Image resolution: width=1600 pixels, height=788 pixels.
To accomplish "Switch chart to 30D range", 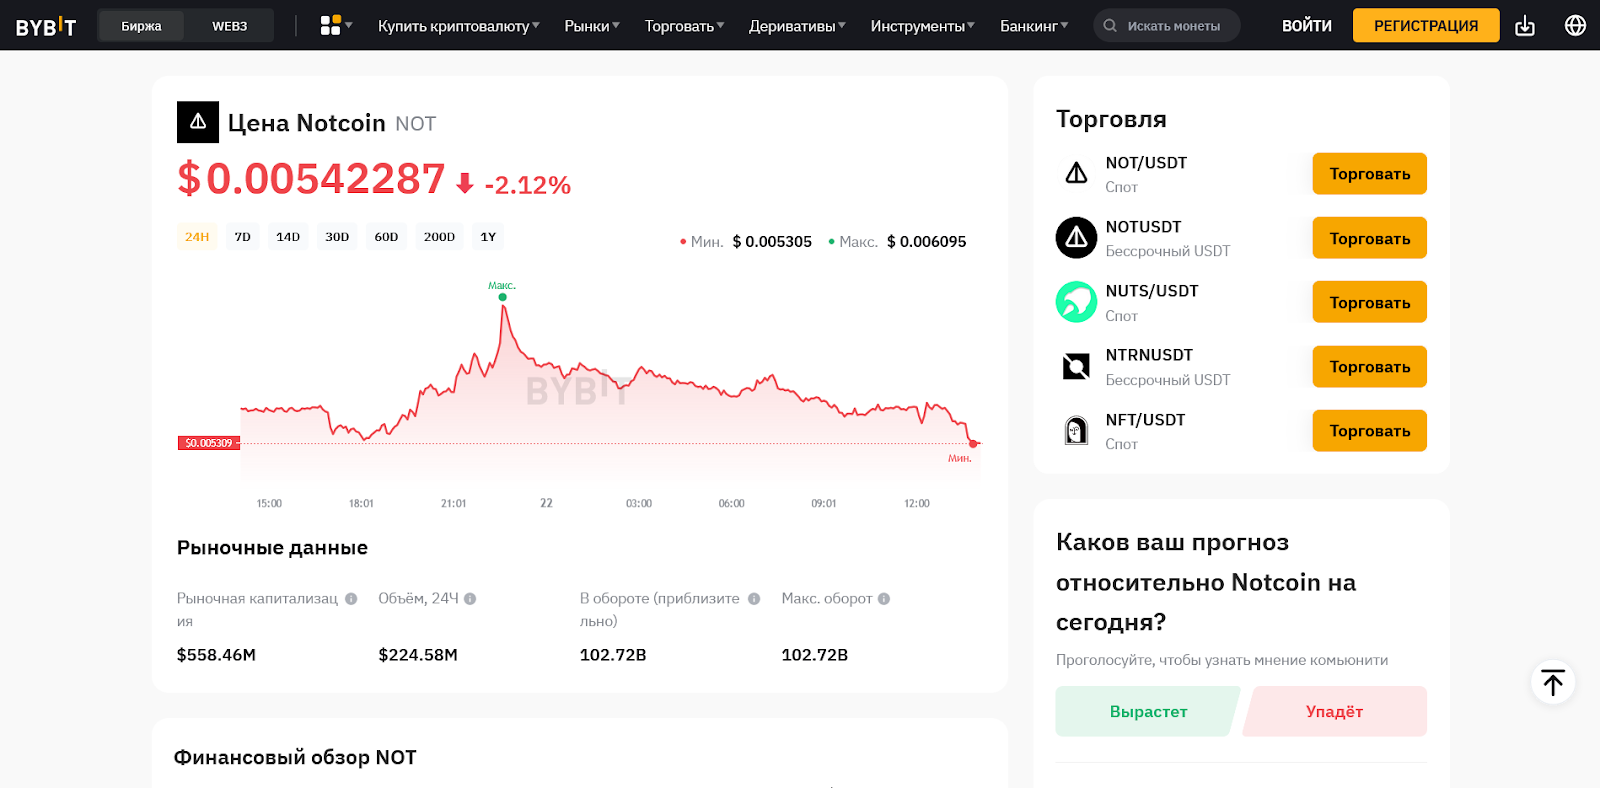I will click(x=337, y=237).
